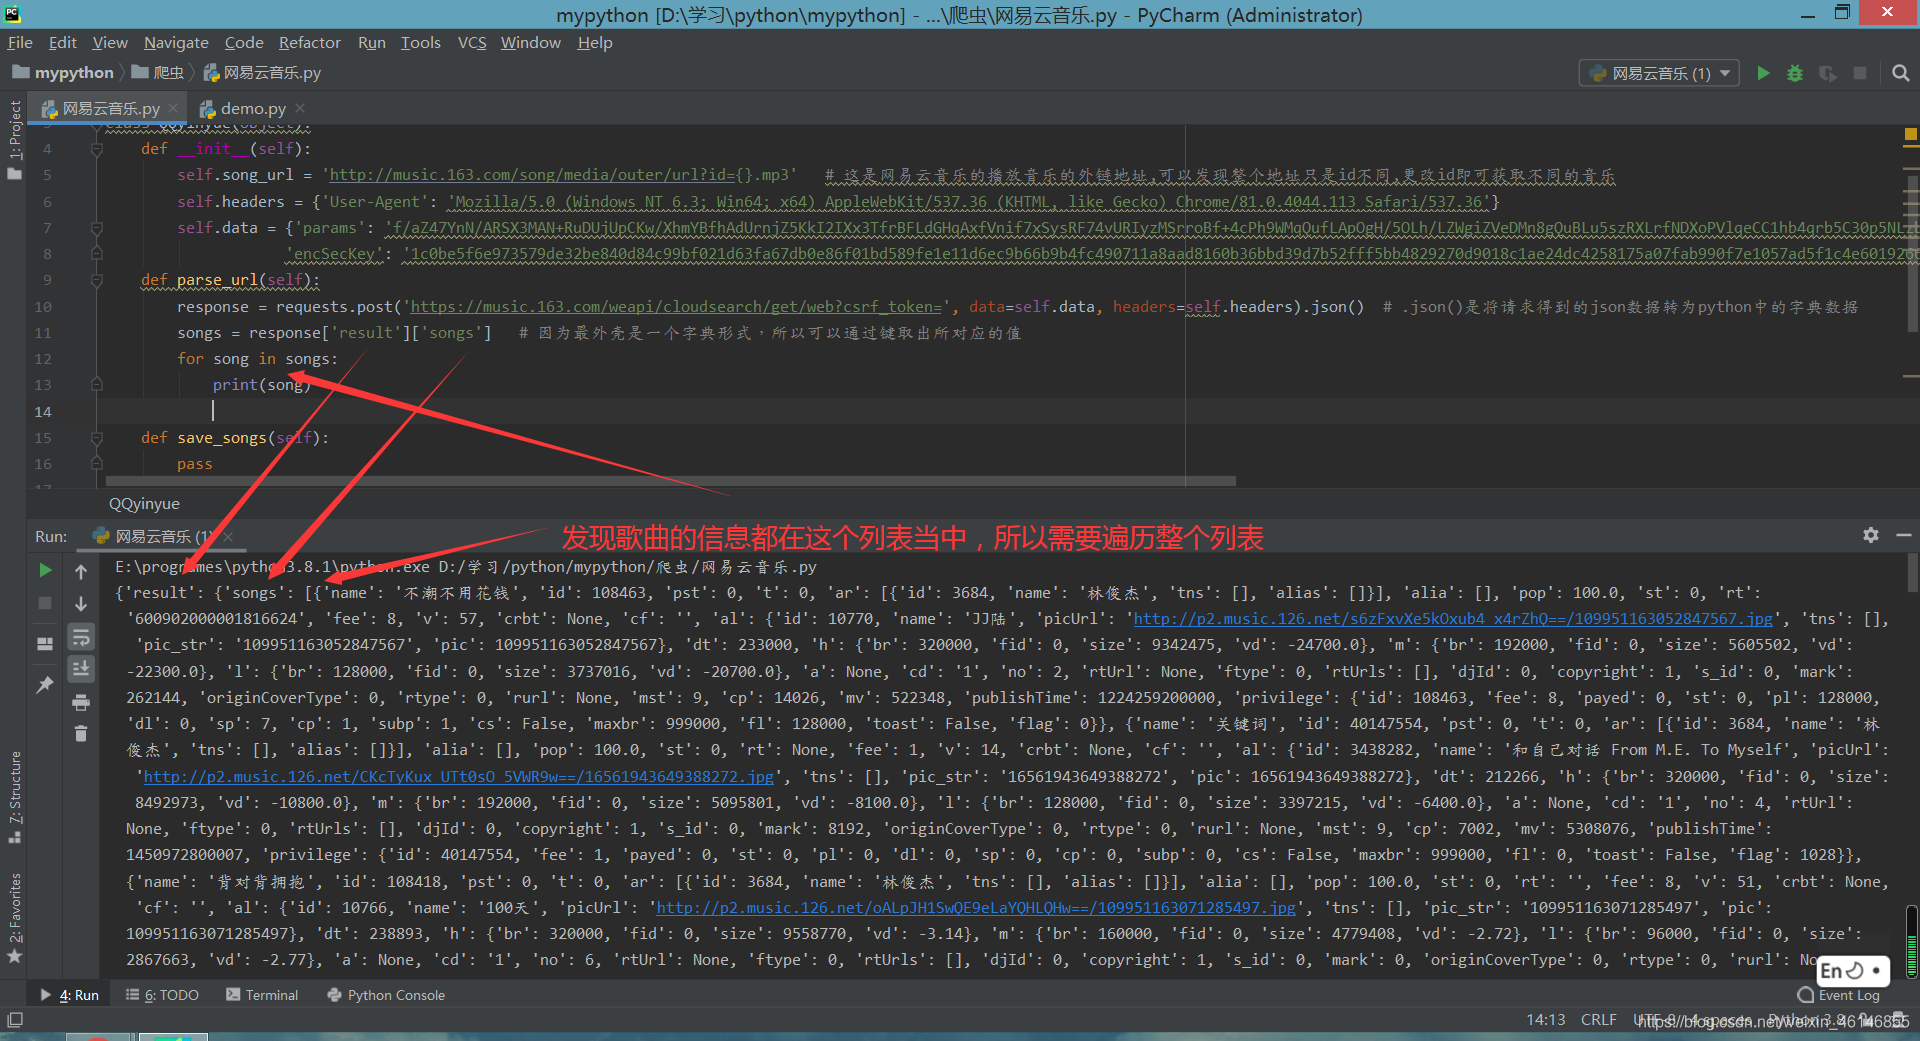Image resolution: width=1920 pixels, height=1041 pixels.
Task: Click the QQyinyue class breadcrumb
Action: [144, 504]
